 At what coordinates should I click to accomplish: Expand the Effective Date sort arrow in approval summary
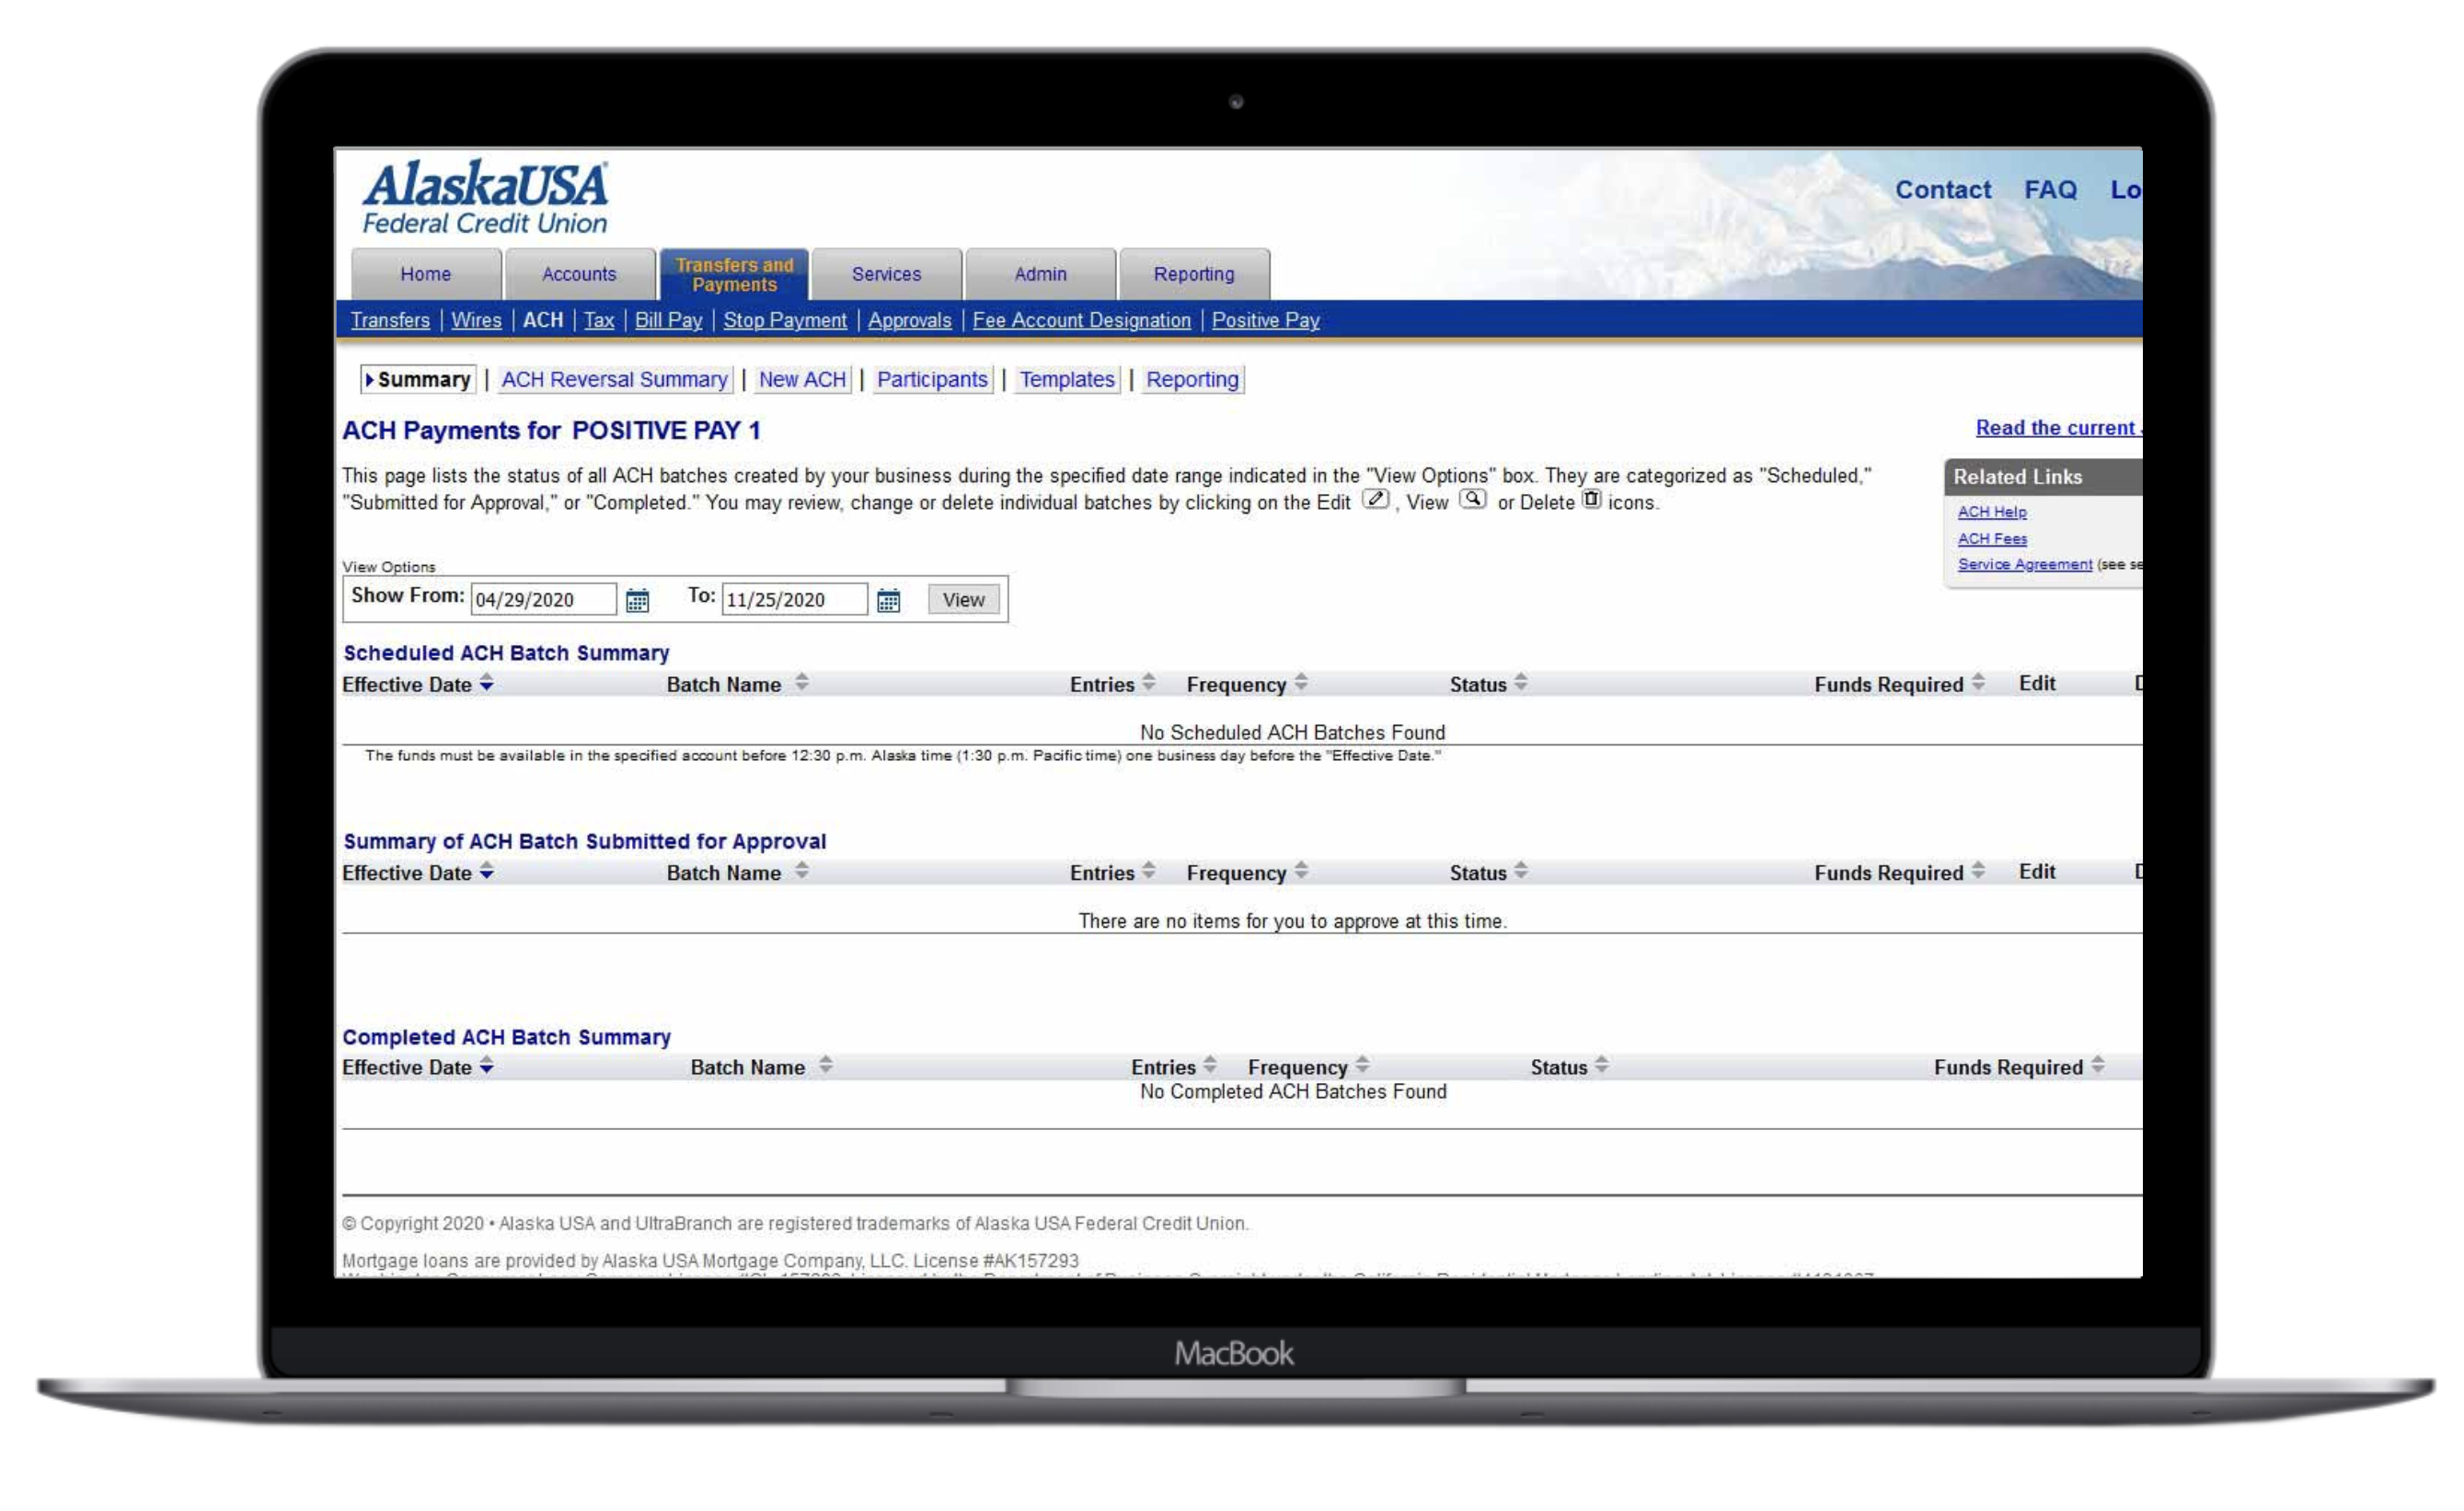[487, 871]
